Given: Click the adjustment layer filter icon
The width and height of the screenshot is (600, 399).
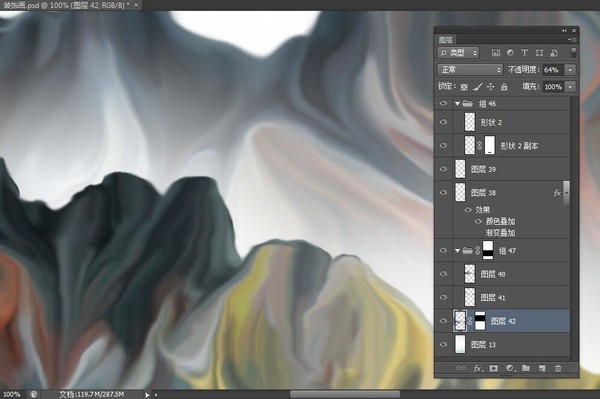Looking at the screenshot, I should pos(510,53).
